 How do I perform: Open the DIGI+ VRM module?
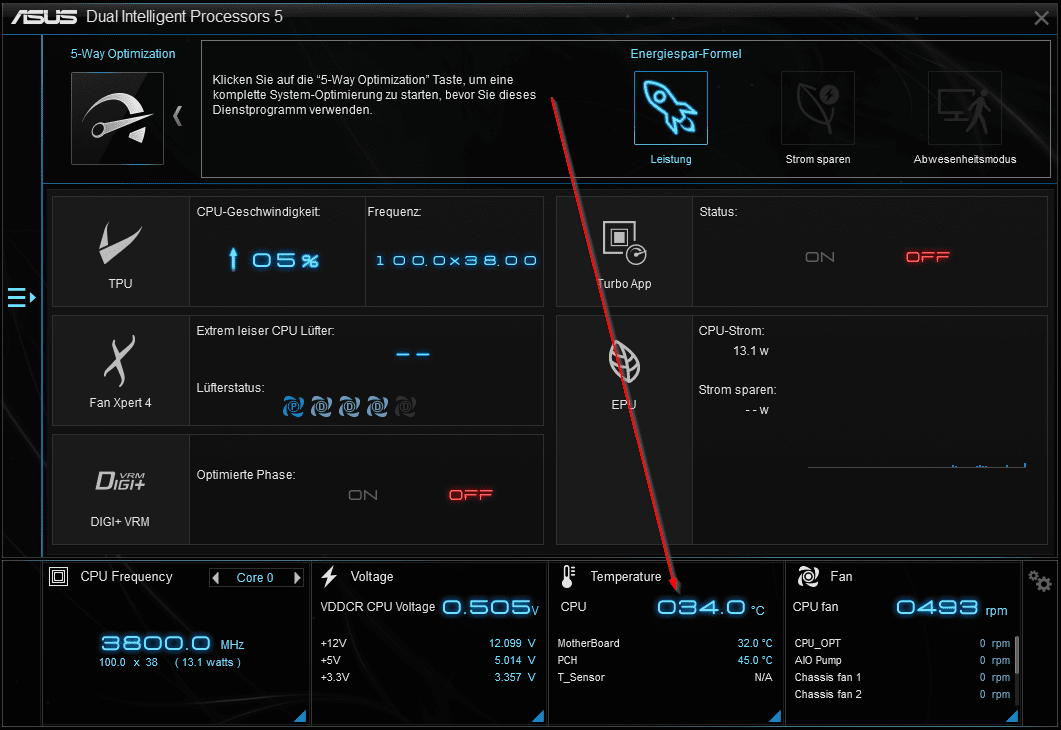[120, 490]
